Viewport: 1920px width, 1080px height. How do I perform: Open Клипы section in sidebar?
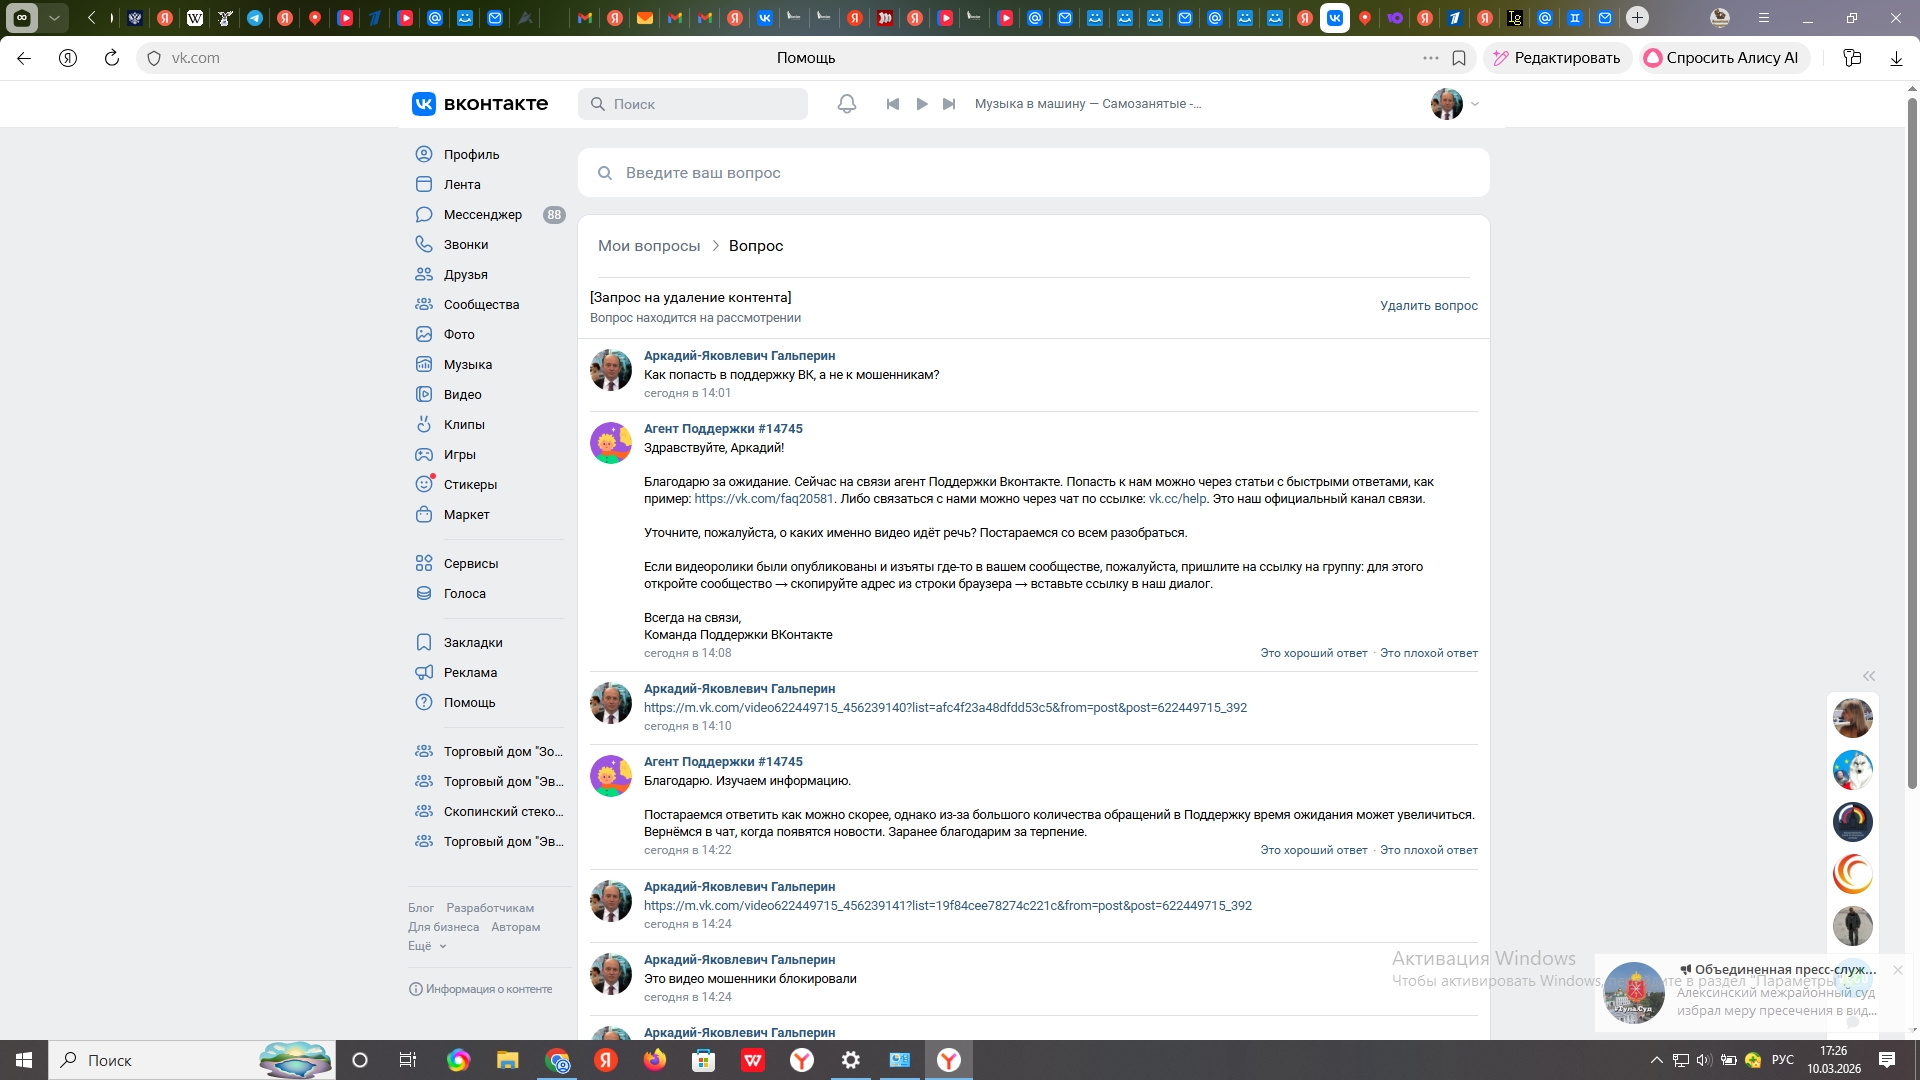pyautogui.click(x=464, y=425)
